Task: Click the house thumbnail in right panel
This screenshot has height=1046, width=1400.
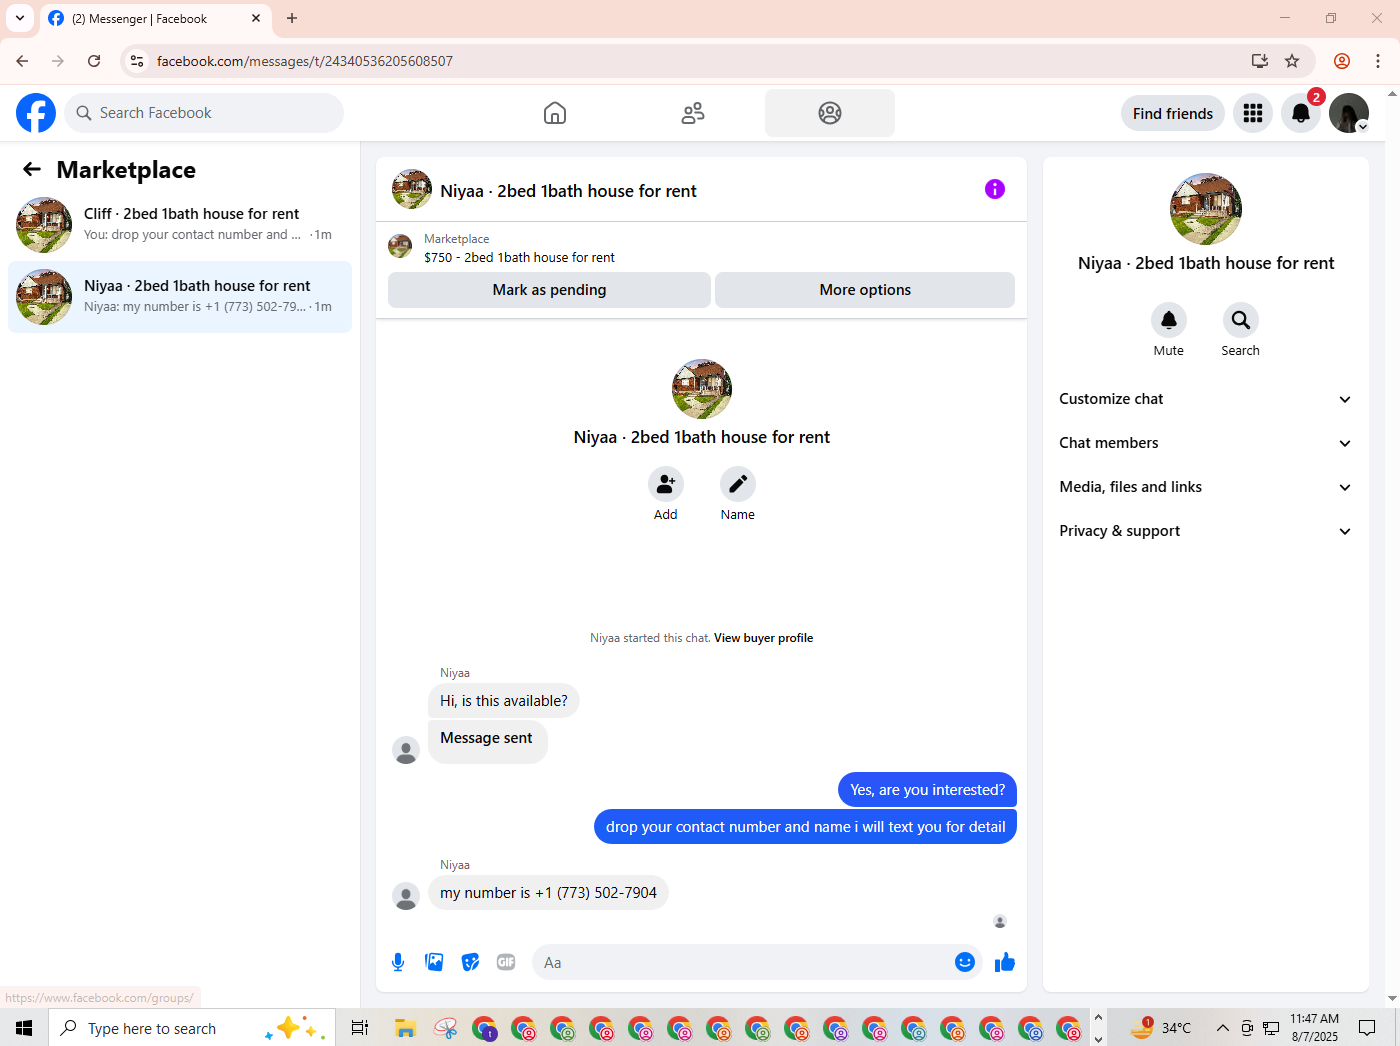Action: point(1206,209)
